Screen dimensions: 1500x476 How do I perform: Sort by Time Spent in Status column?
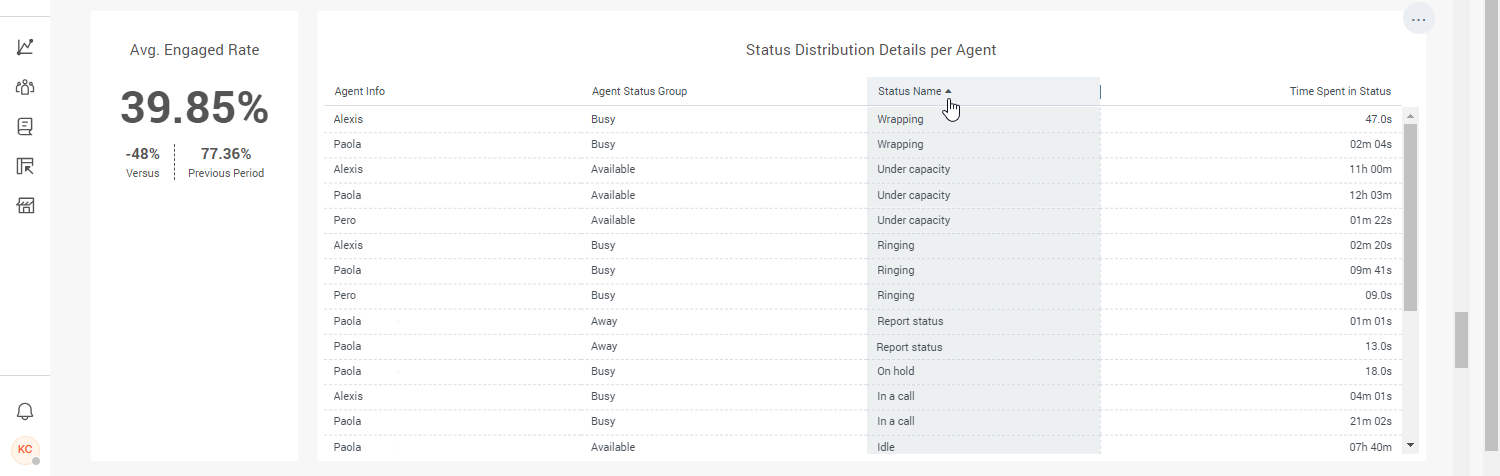[x=1340, y=91]
